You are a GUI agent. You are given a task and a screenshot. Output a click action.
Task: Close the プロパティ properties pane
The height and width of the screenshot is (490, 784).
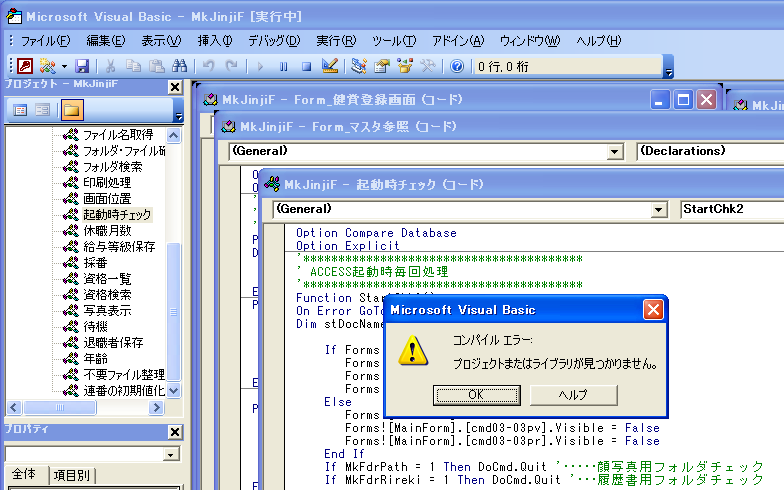coord(174,432)
